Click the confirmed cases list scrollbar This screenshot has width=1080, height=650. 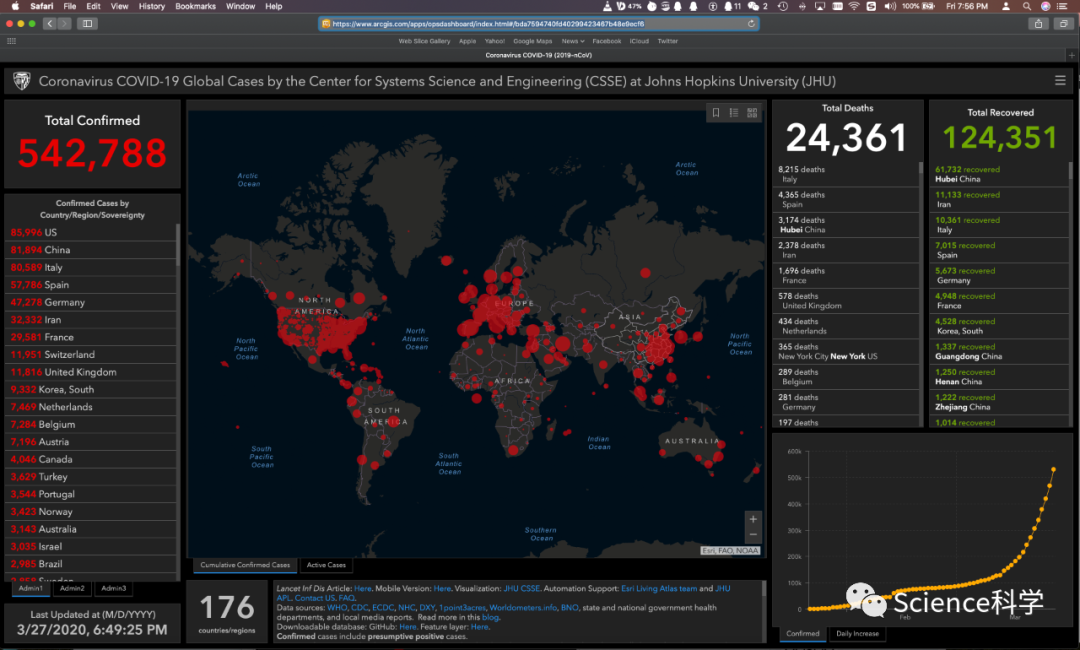(x=178, y=246)
